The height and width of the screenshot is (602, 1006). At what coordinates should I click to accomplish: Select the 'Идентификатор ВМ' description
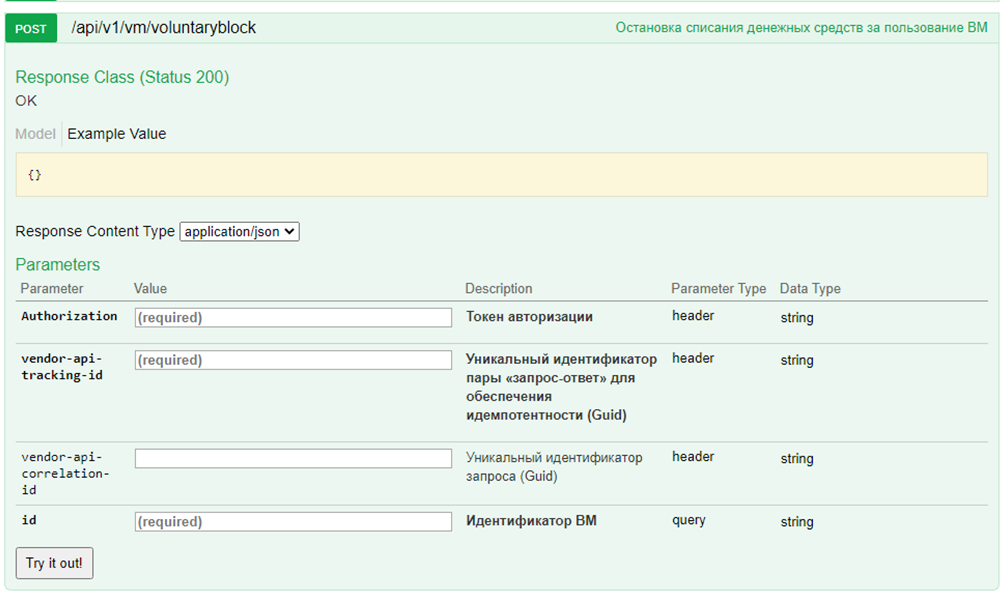point(531,520)
